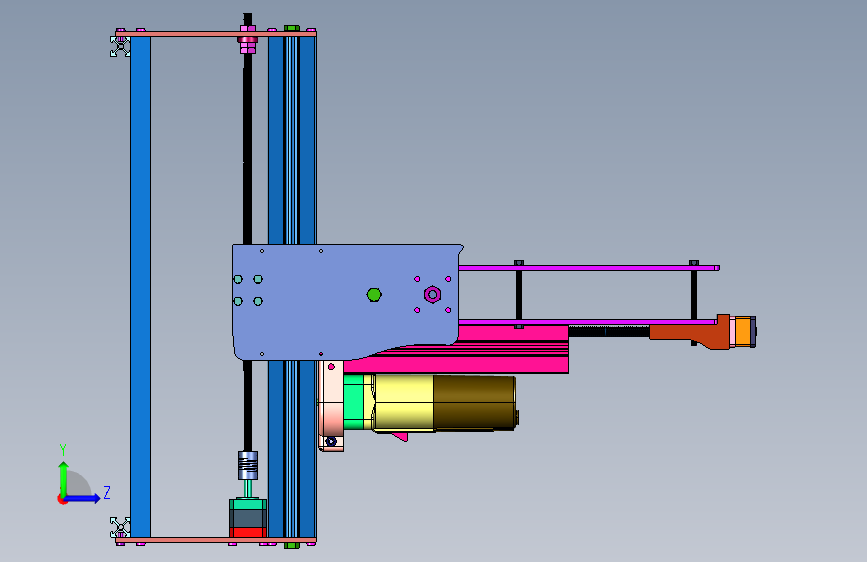Select the gray stepper motor body at bottom
The height and width of the screenshot is (562, 867).
pyautogui.click(x=248, y=518)
